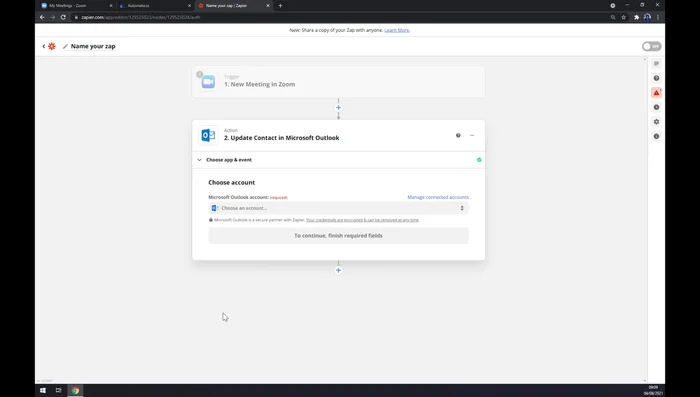
Task: Close the My Meetings - Zoom tab
Action: tap(111, 6)
